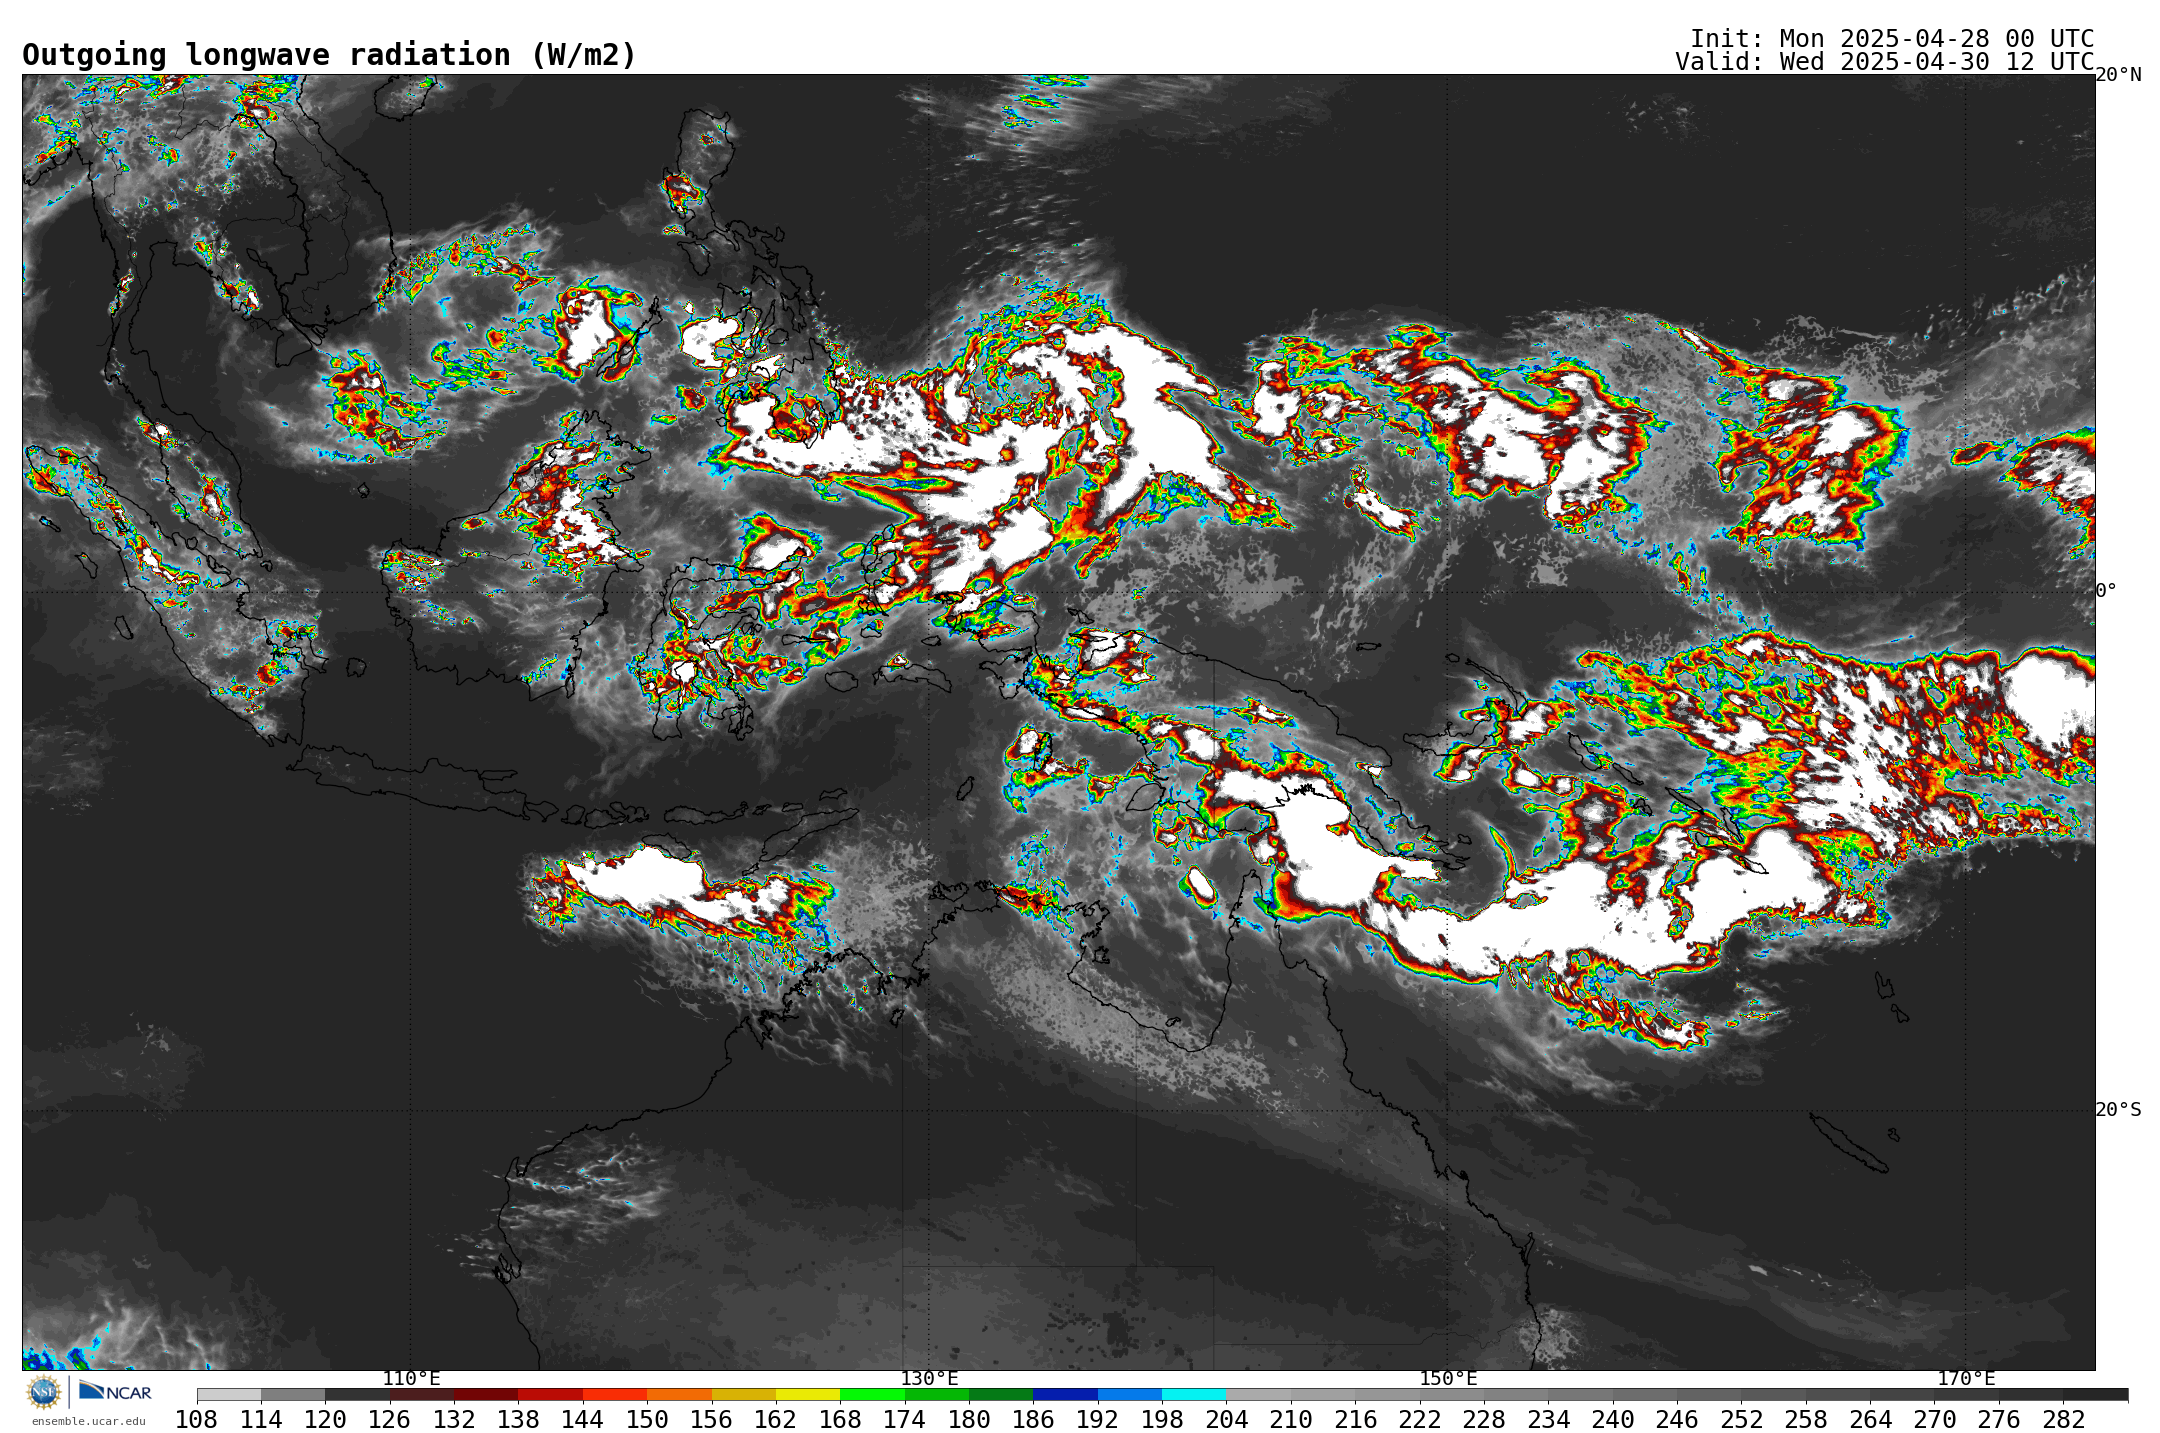This screenshot has width=2160, height=1433.
Task: Click the 132 colorbar tick label
Action: coord(454,1419)
